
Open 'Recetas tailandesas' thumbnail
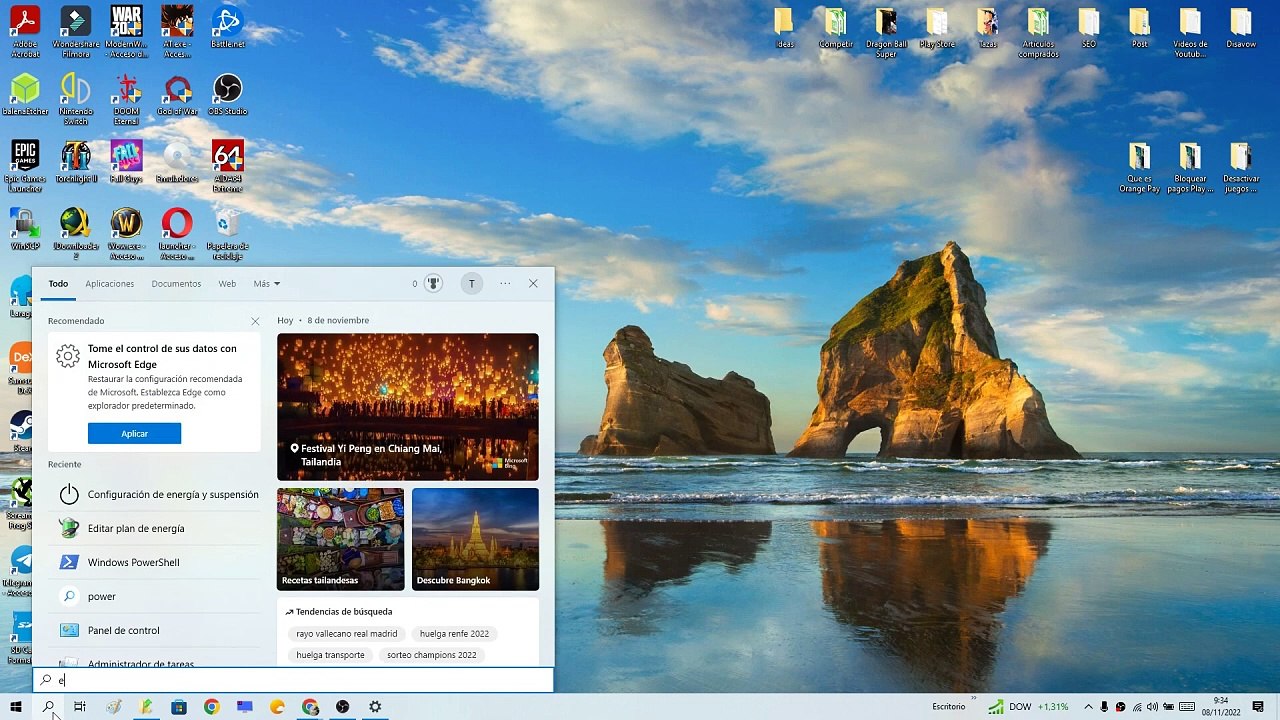(340, 539)
